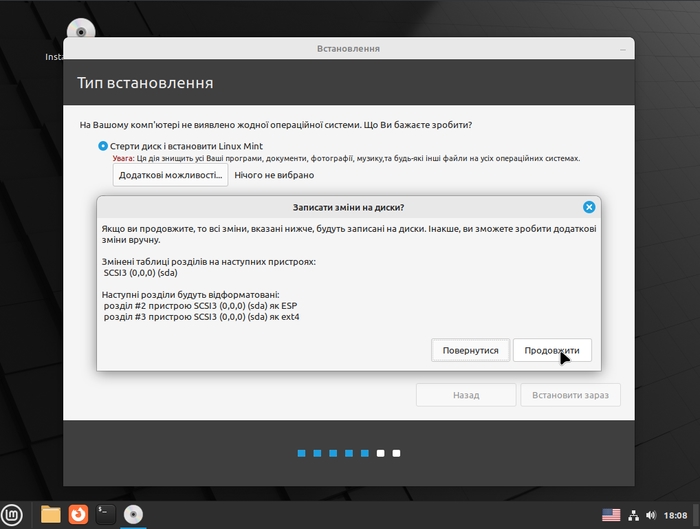Launch Firefox from the taskbar
Viewport: 700px width, 529px height.
(x=78, y=515)
